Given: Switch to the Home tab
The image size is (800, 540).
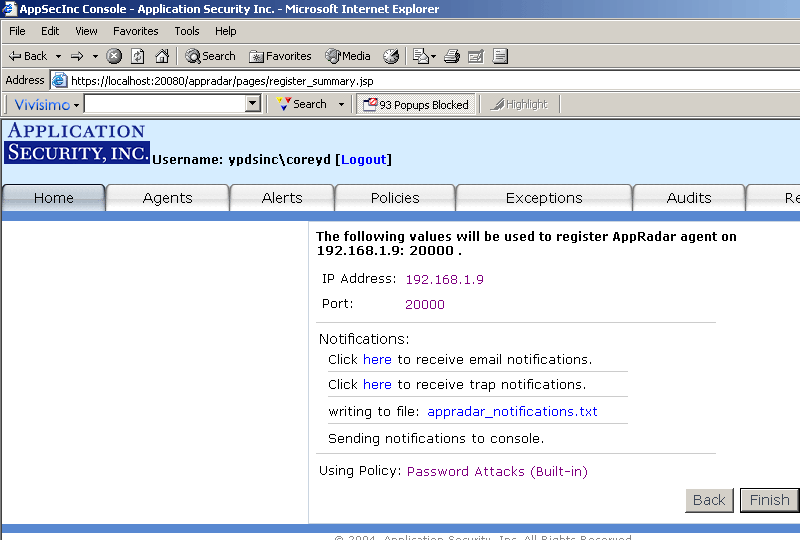Looking at the screenshot, I should coord(54,198).
